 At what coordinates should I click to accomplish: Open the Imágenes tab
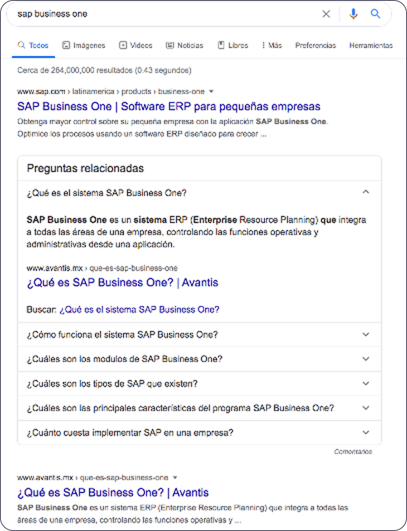point(84,45)
